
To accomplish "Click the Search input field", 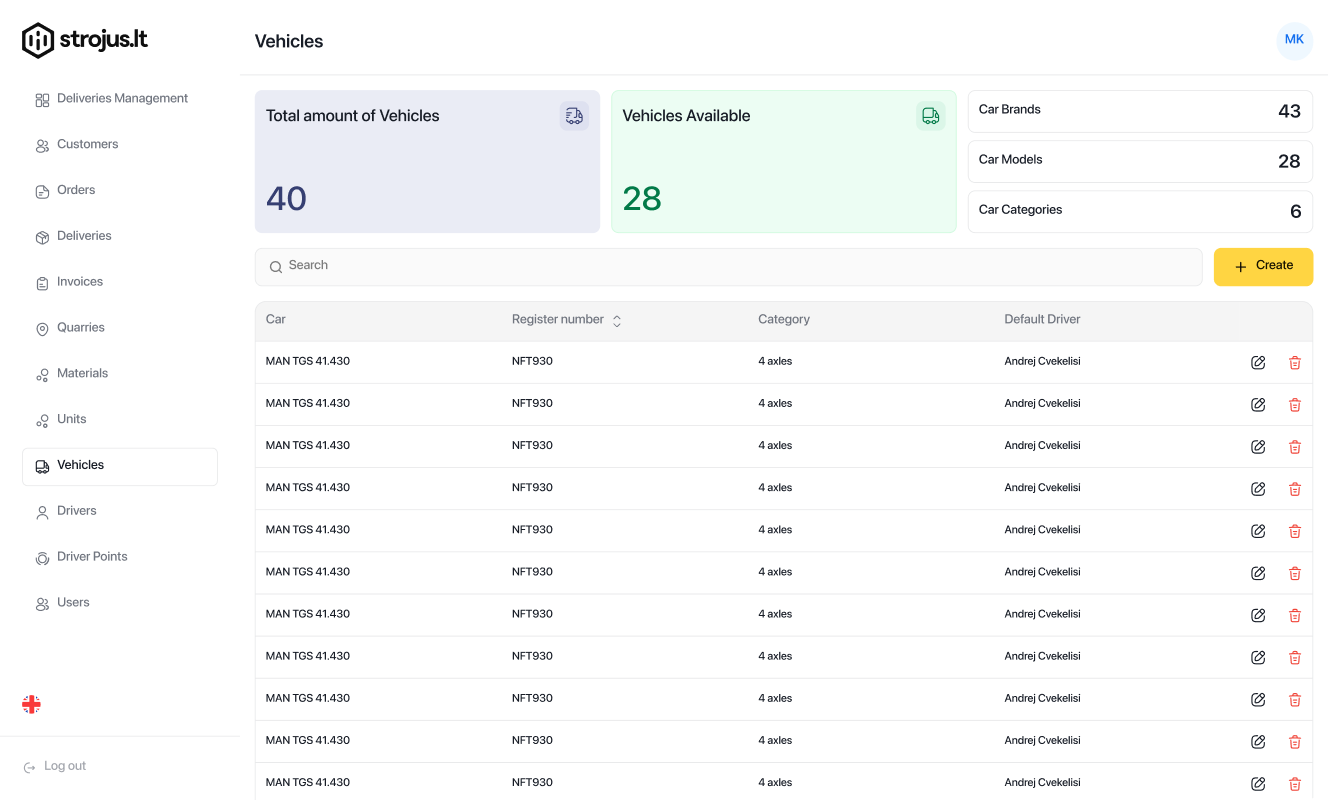I will (x=728, y=267).
